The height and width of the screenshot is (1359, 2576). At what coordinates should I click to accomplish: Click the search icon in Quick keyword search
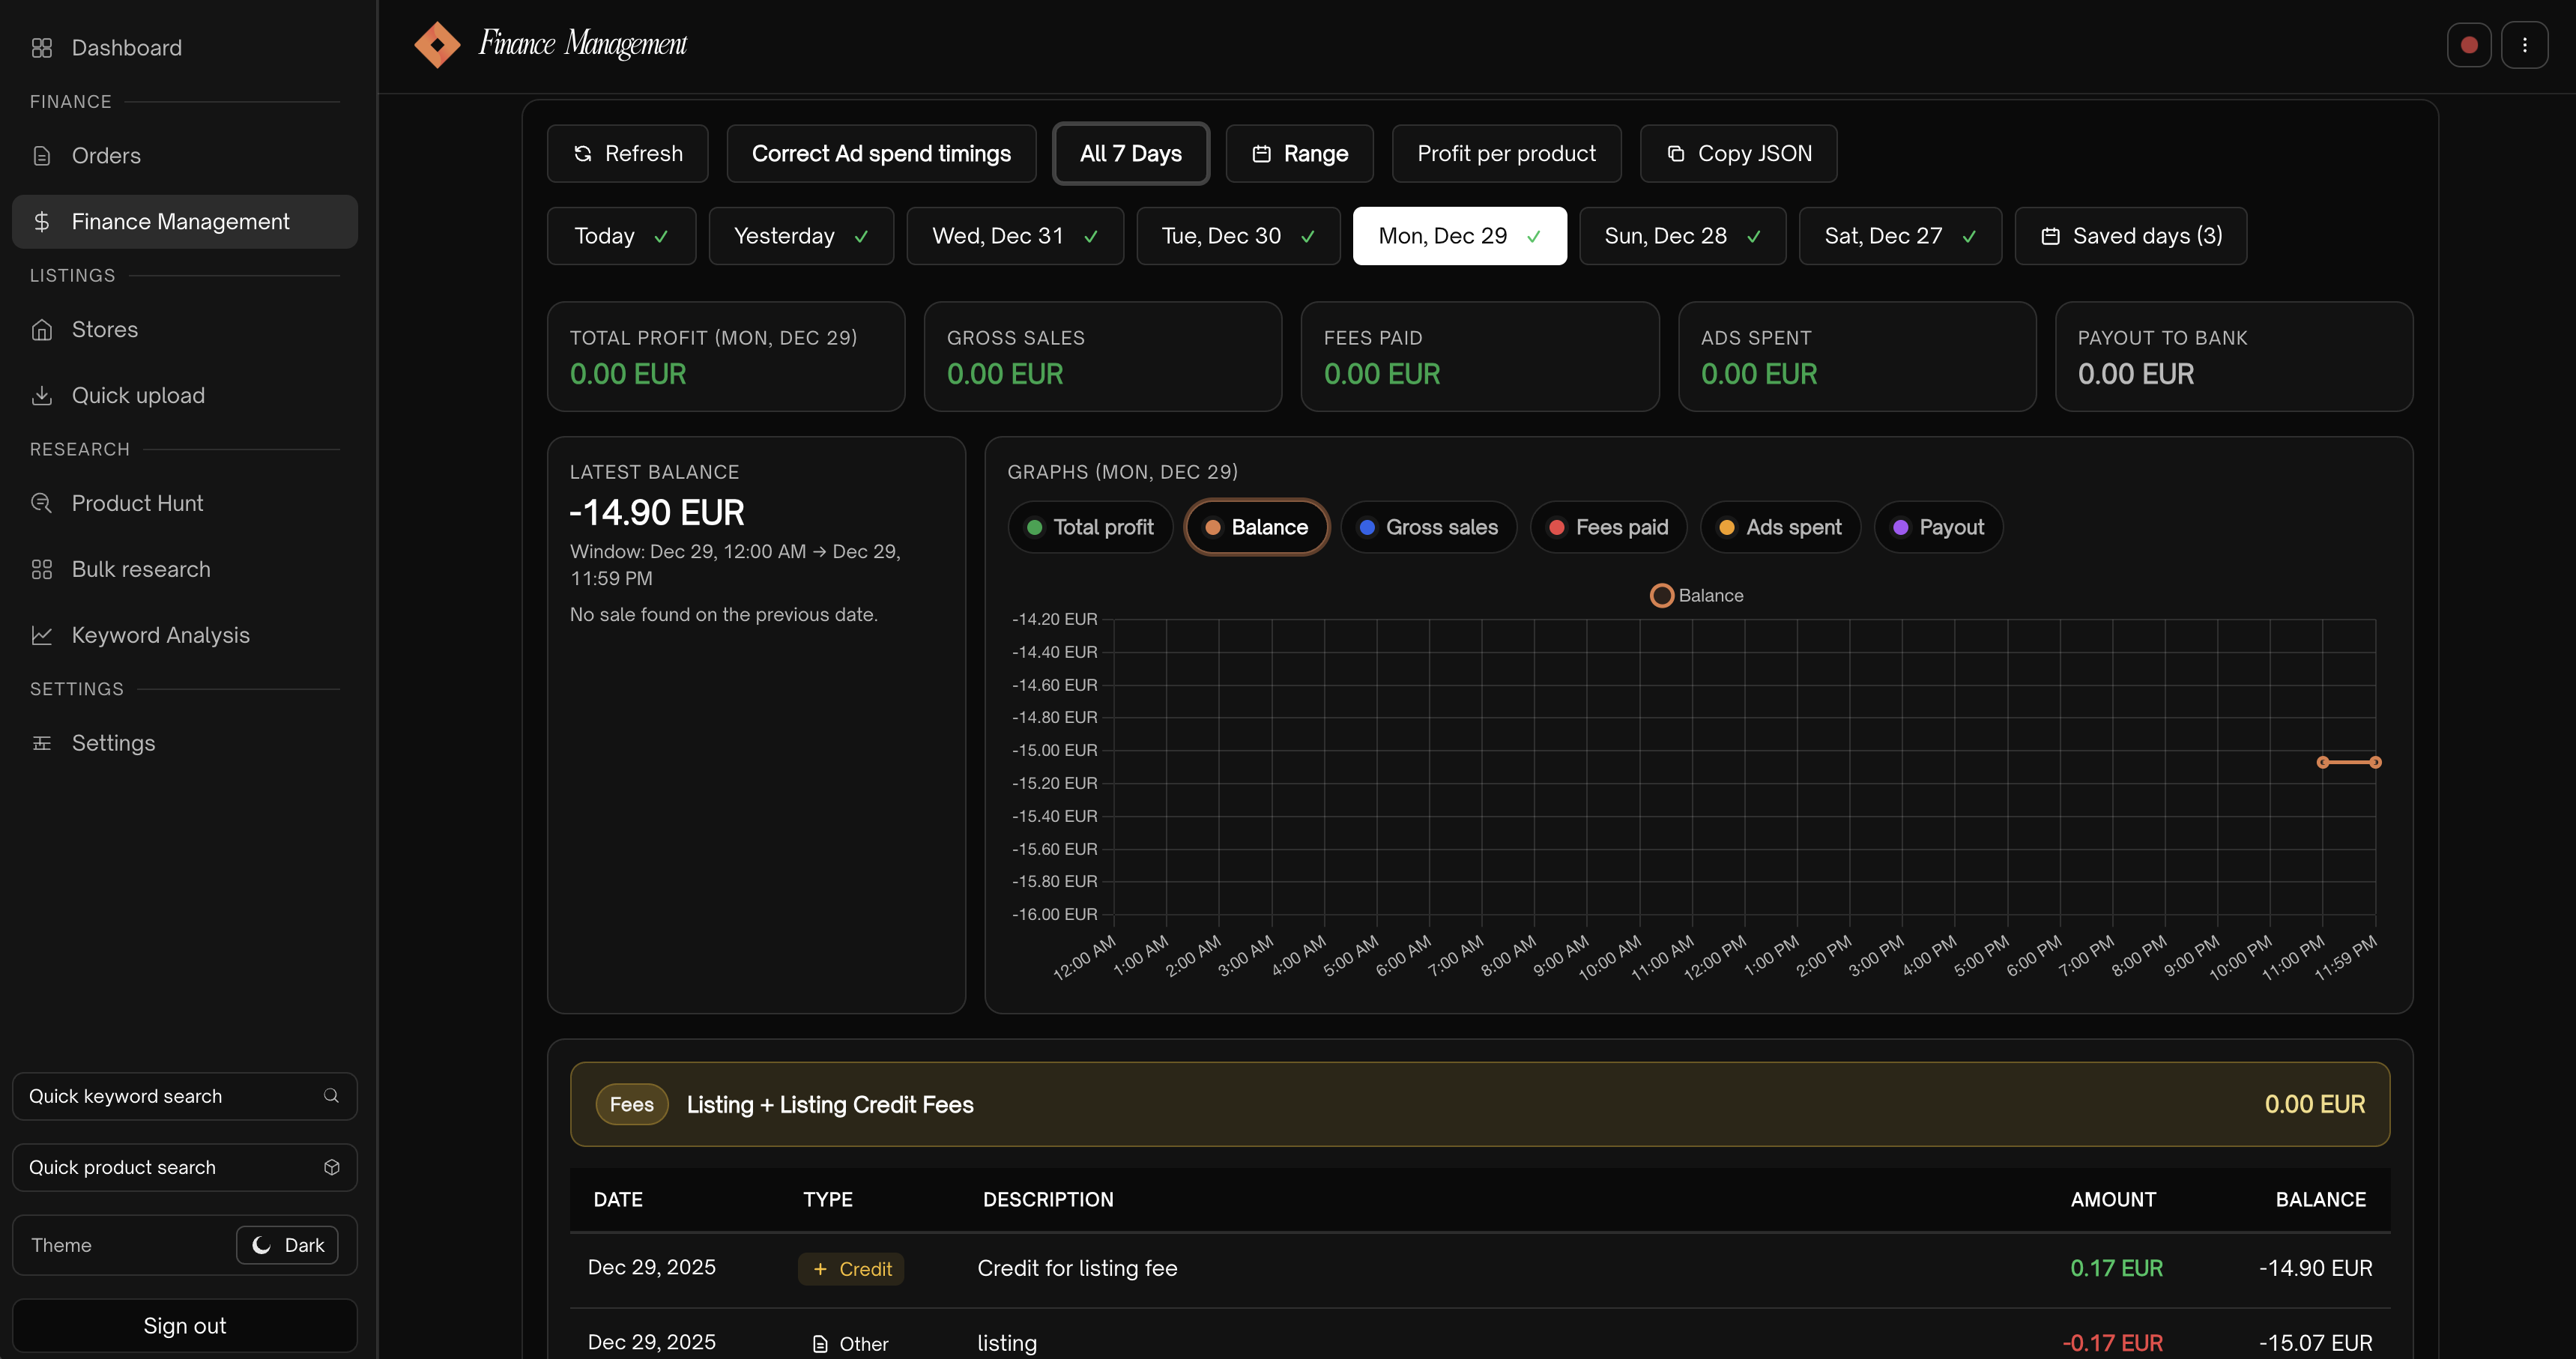click(x=331, y=1095)
